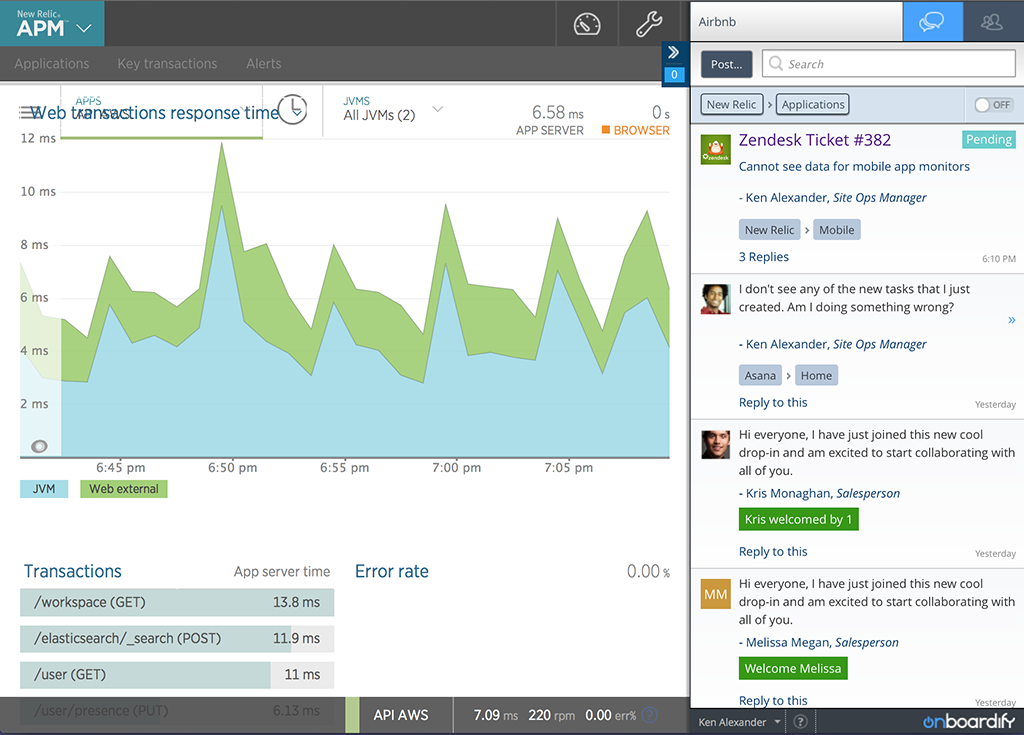Go to the Key transactions menu item

pos(167,63)
